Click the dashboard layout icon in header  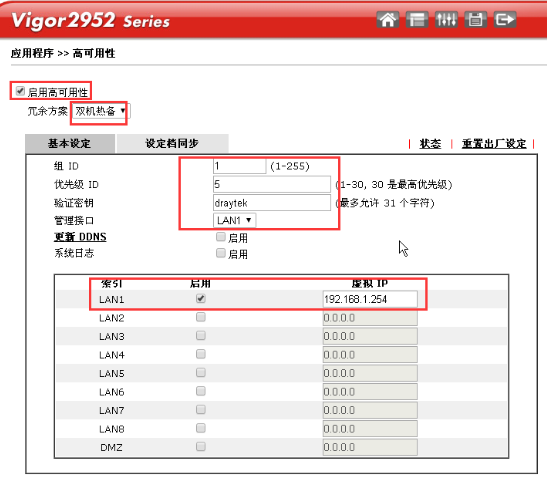coord(417,20)
